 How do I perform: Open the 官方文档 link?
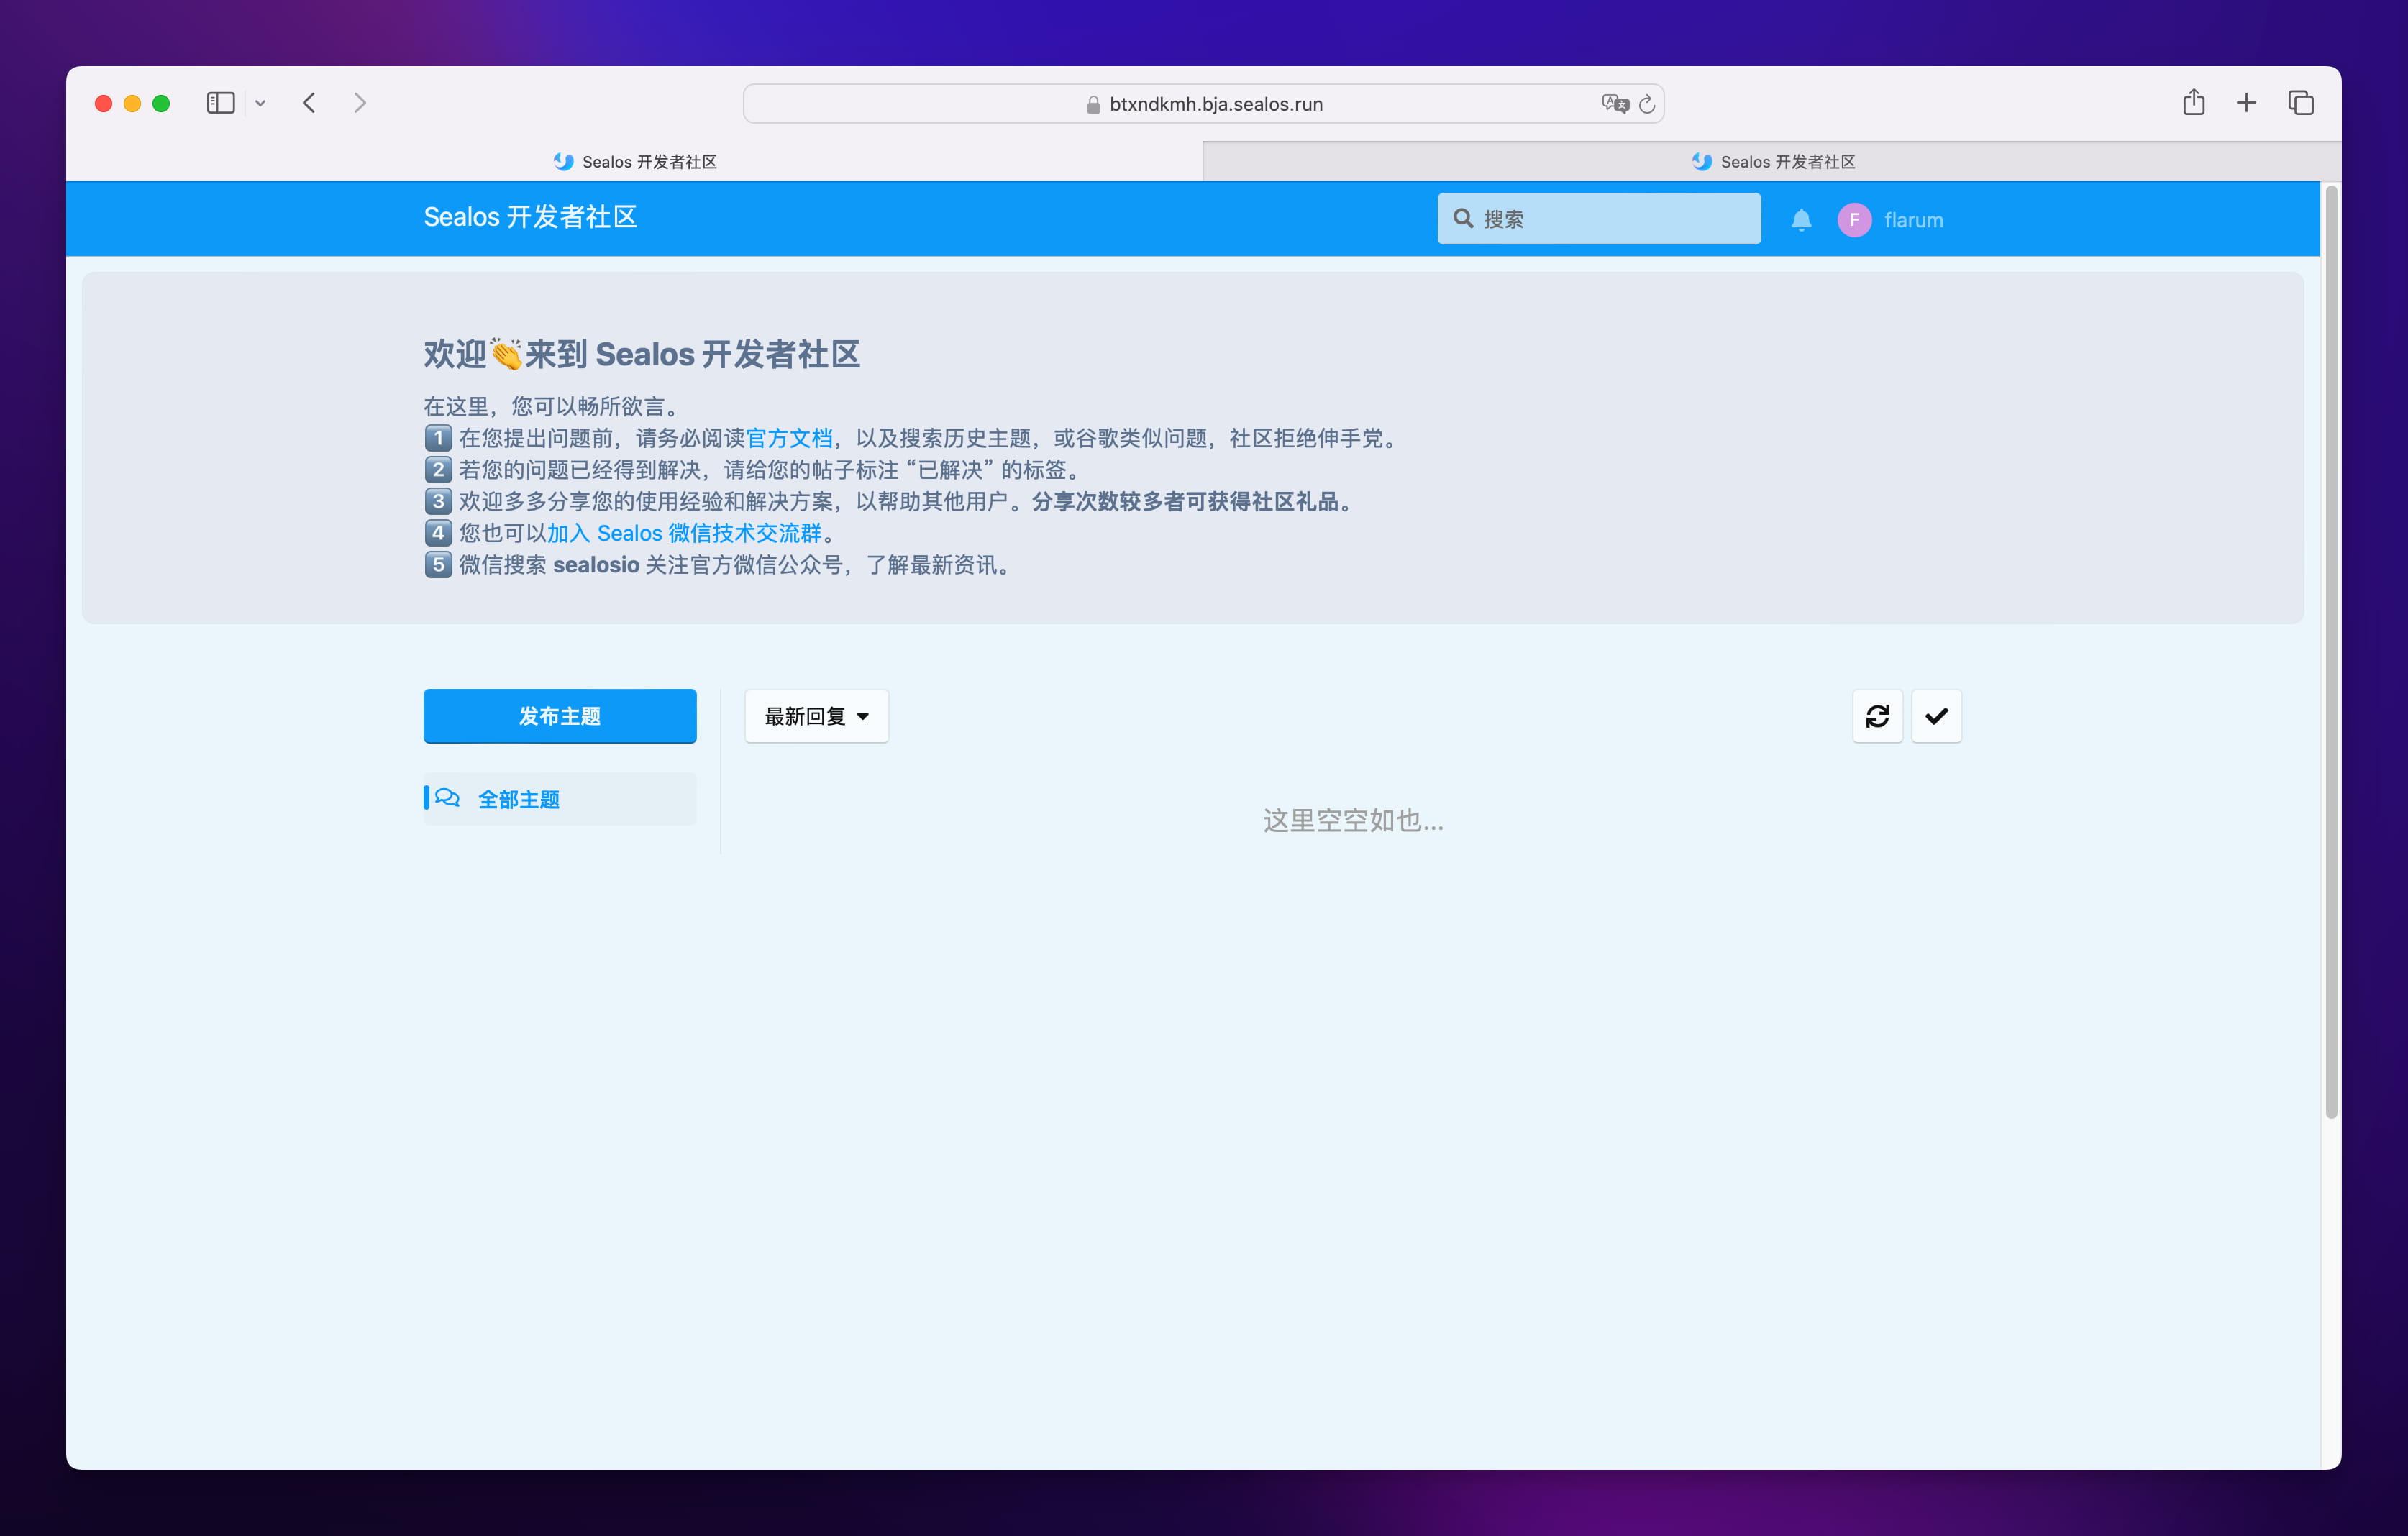(789, 438)
